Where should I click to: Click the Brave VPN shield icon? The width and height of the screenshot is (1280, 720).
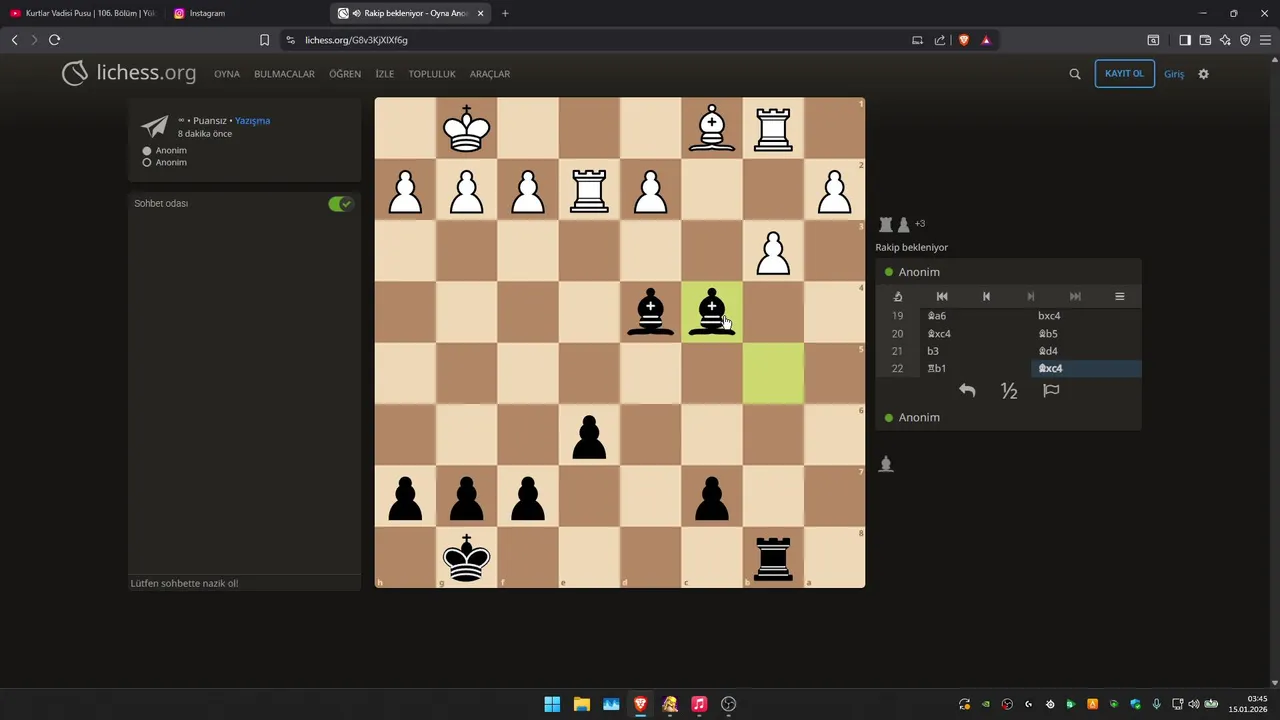click(x=1245, y=40)
